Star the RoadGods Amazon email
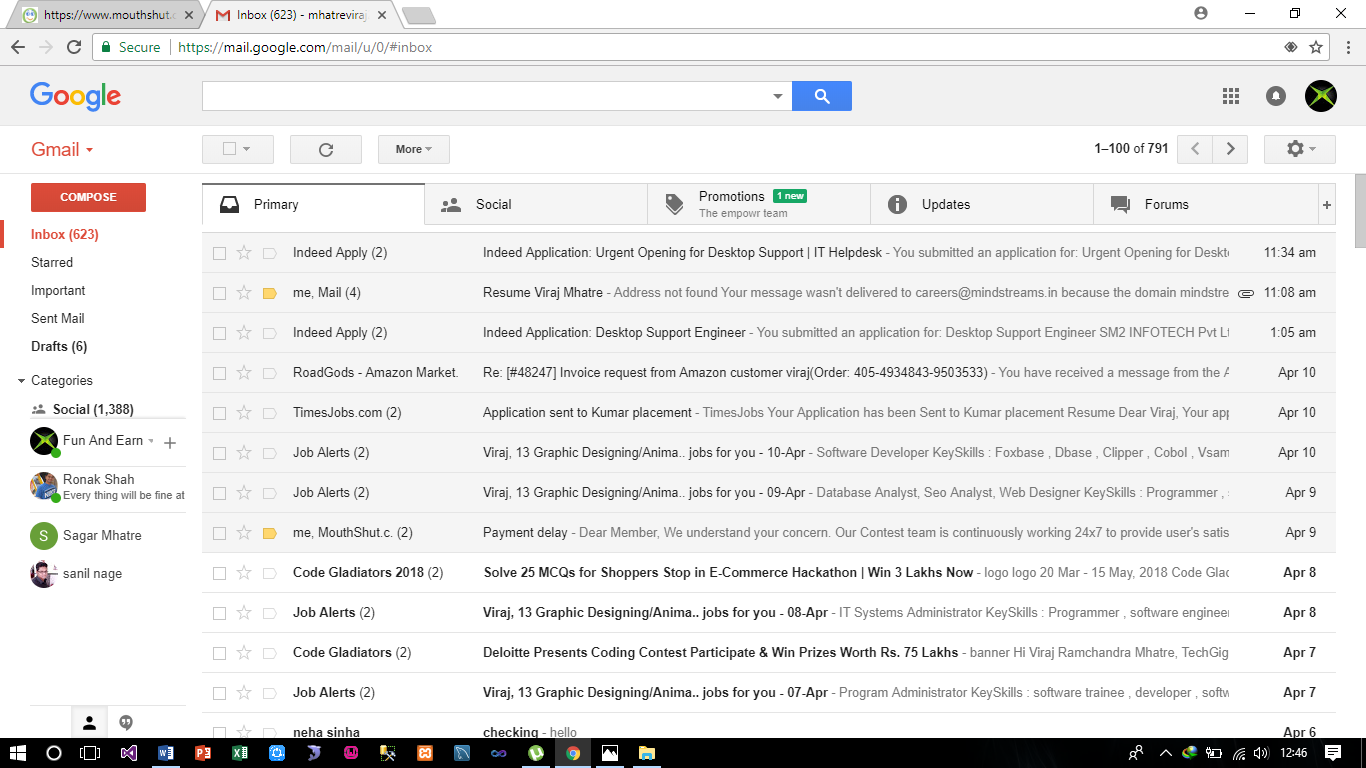1366x768 pixels. click(x=244, y=373)
